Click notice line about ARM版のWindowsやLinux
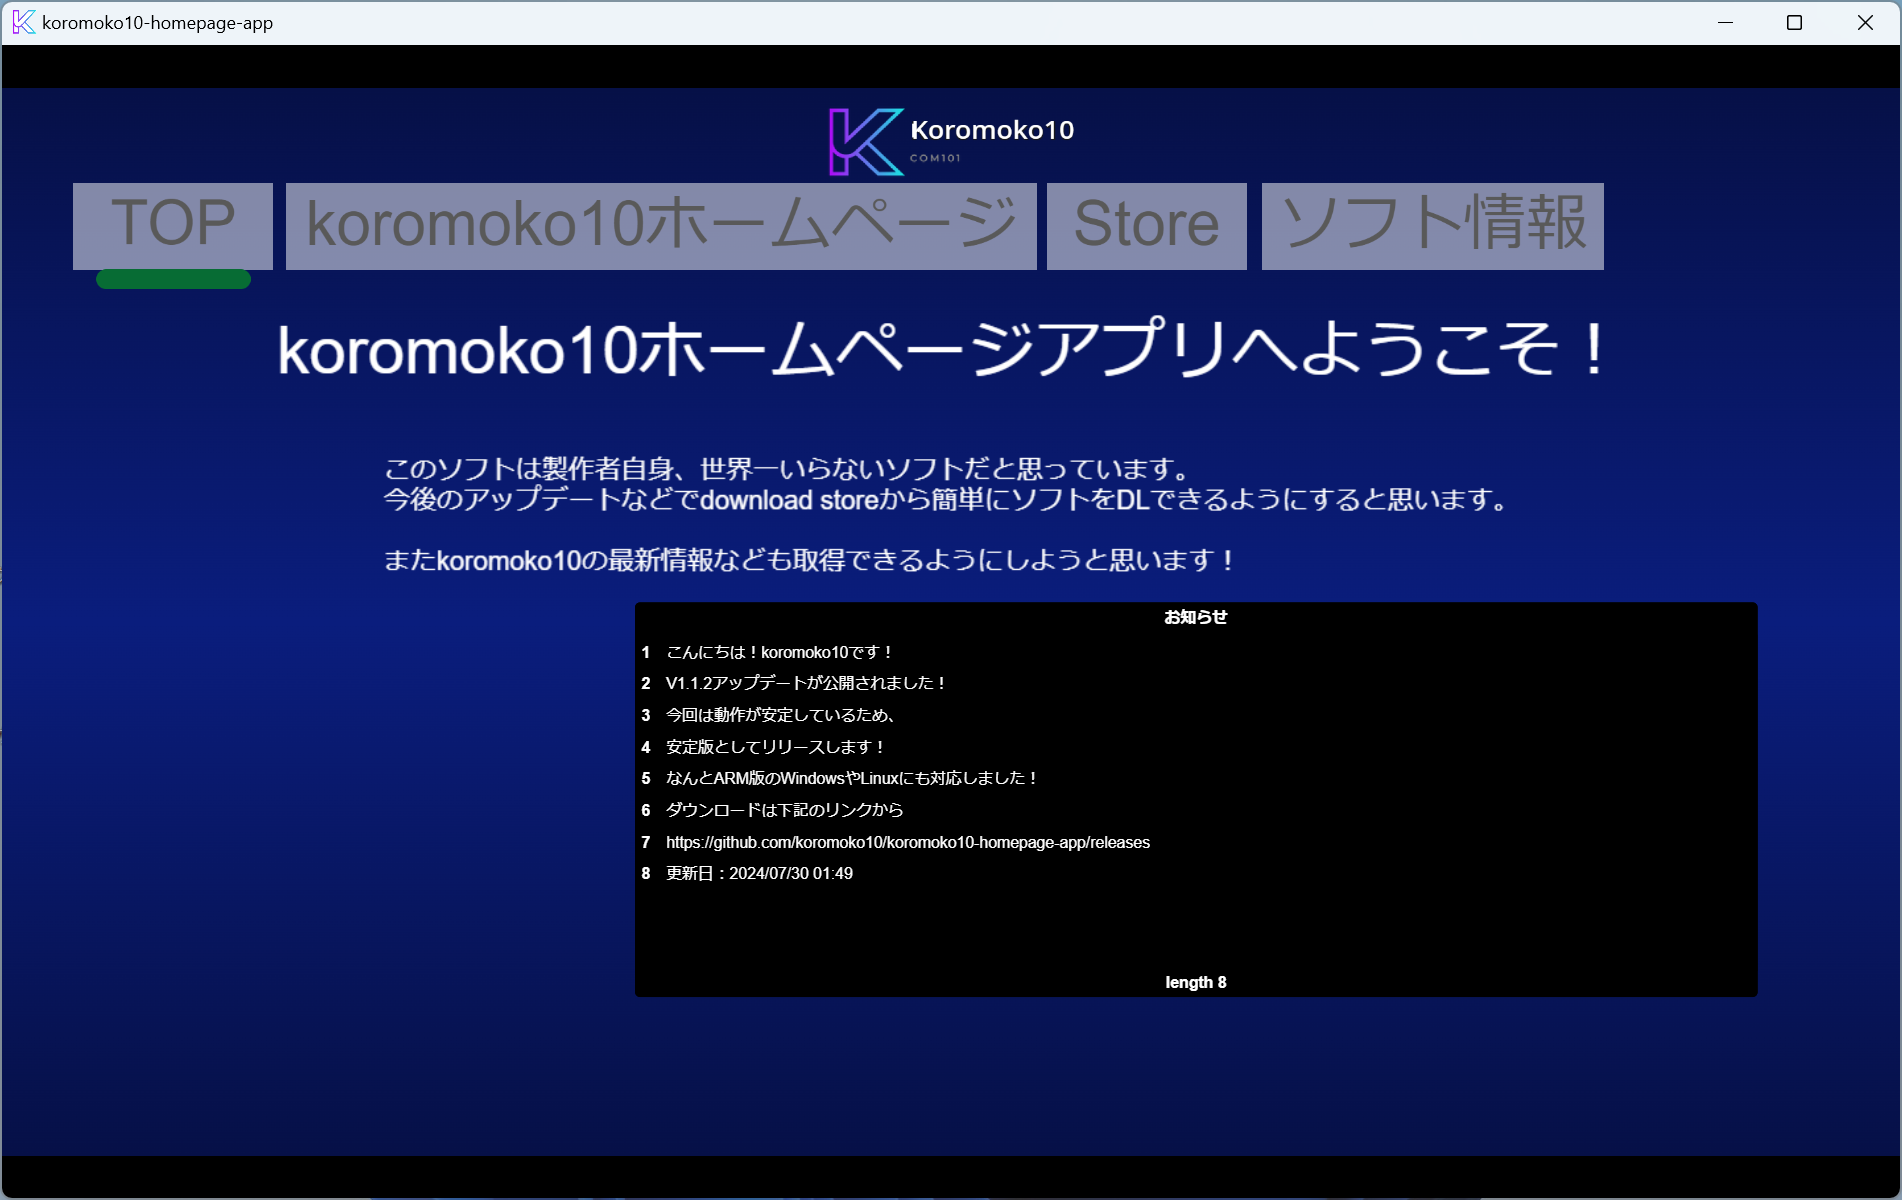The height and width of the screenshot is (1200, 1902). pos(853,778)
